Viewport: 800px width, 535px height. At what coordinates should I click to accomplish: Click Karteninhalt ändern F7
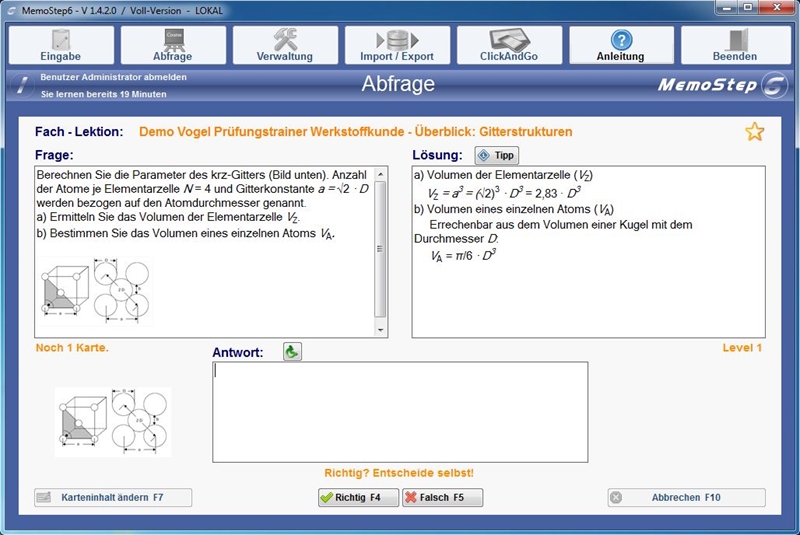tap(113, 497)
